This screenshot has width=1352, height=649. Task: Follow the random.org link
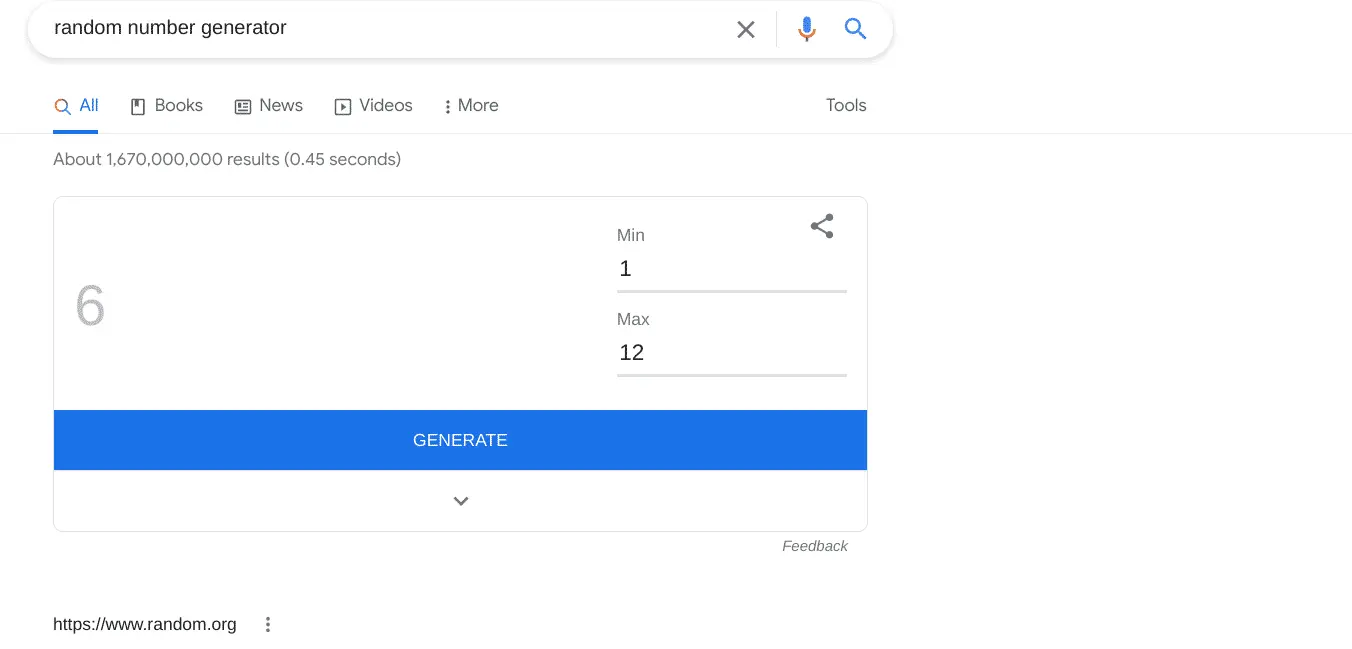(144, 624)
